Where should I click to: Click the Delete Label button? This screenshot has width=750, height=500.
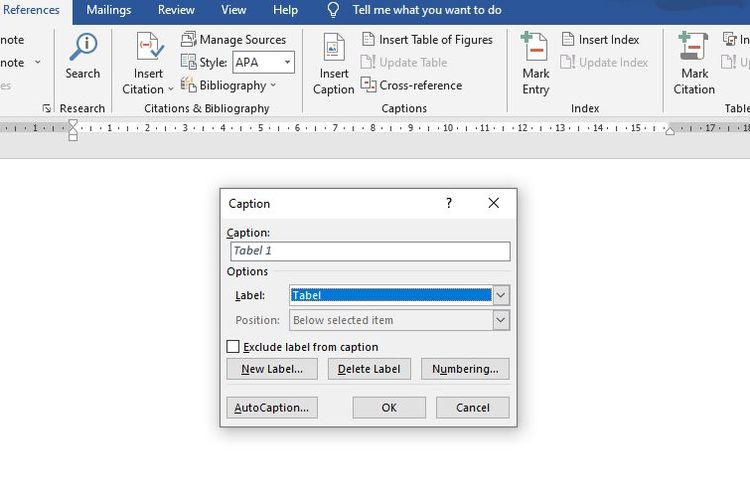[369, 369]
